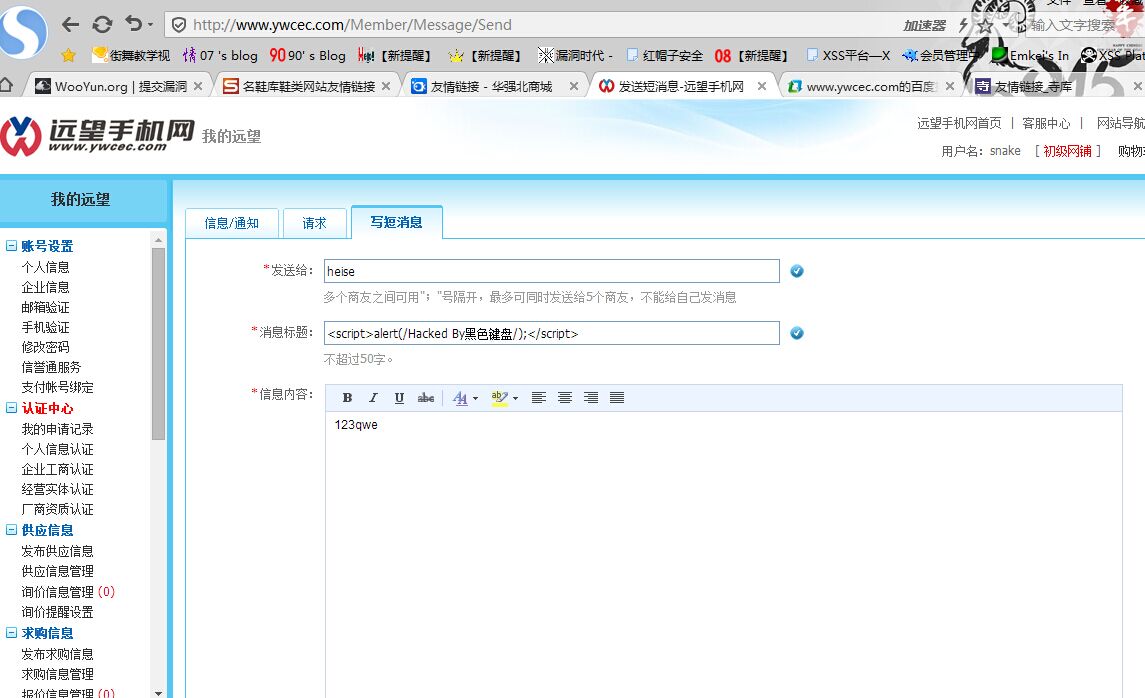
Task: Click the checkmark beside the 发送给 field
Action: tap(797, 271)
